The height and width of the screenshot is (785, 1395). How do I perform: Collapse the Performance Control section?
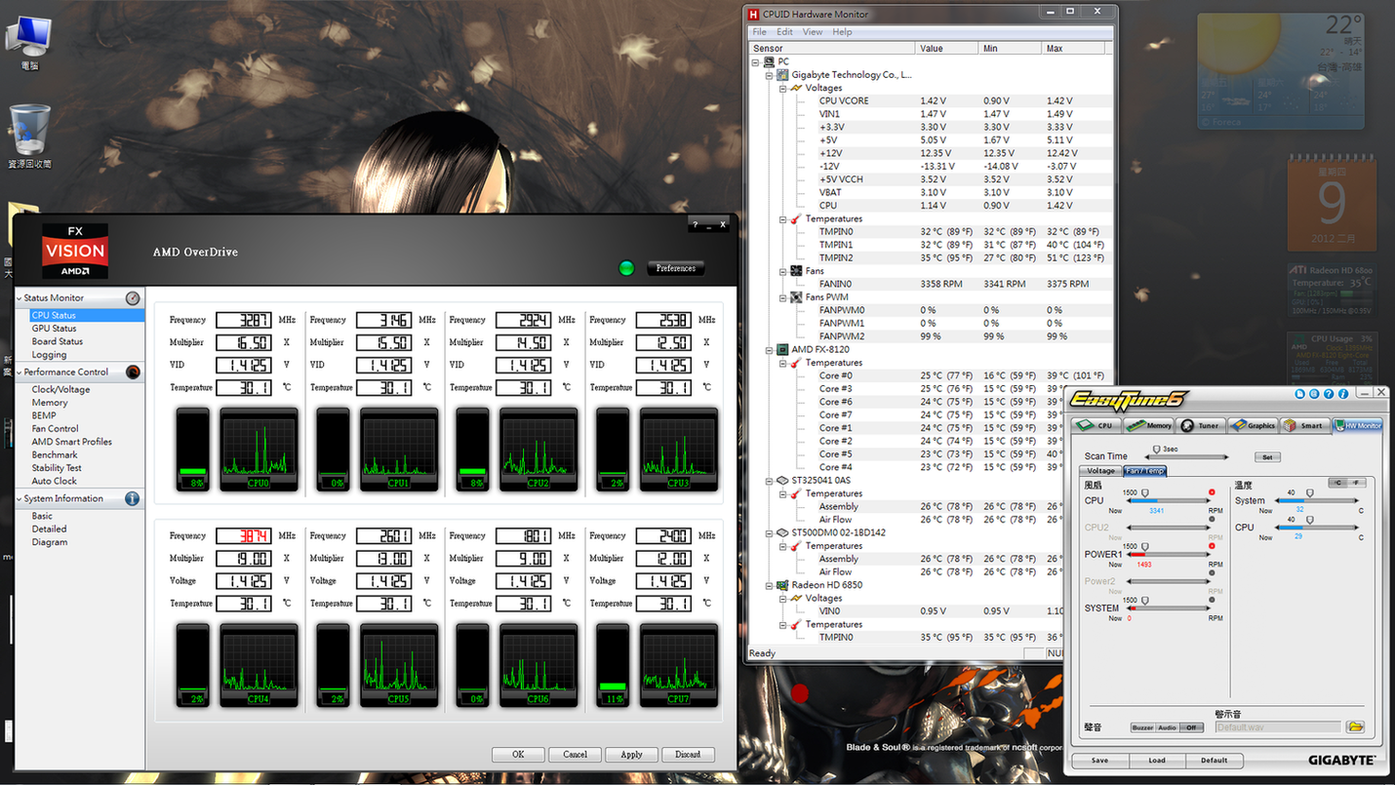coord(19,372)
